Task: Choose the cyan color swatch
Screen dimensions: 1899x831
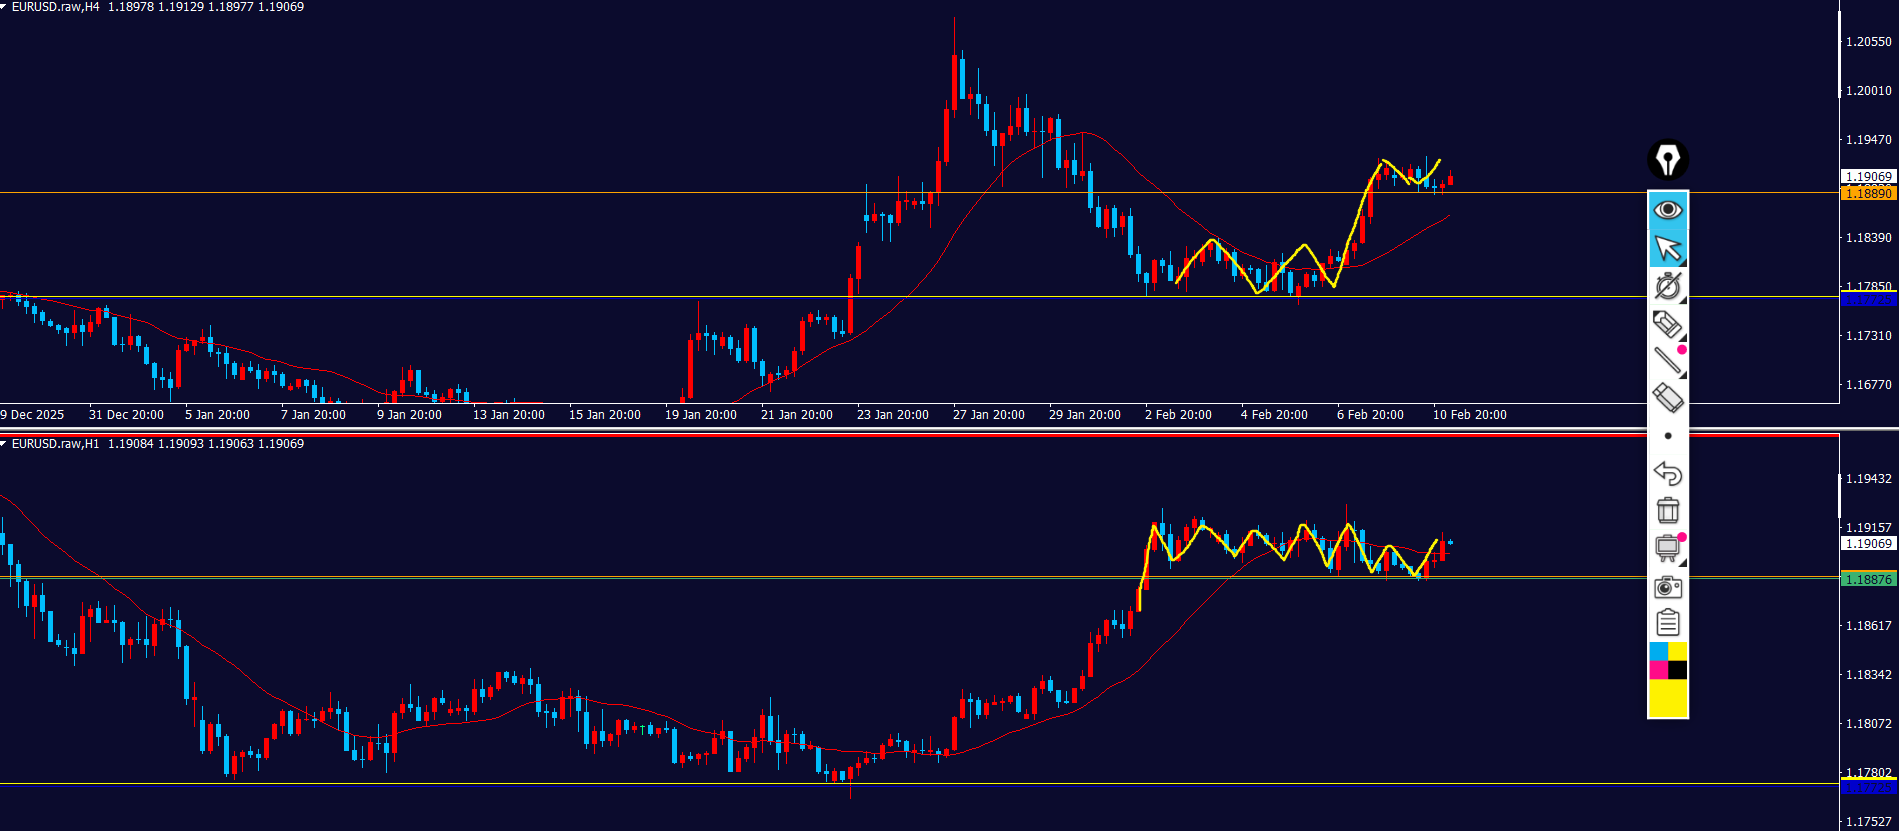Action: pyautogui.click(x=1658, y=651)
